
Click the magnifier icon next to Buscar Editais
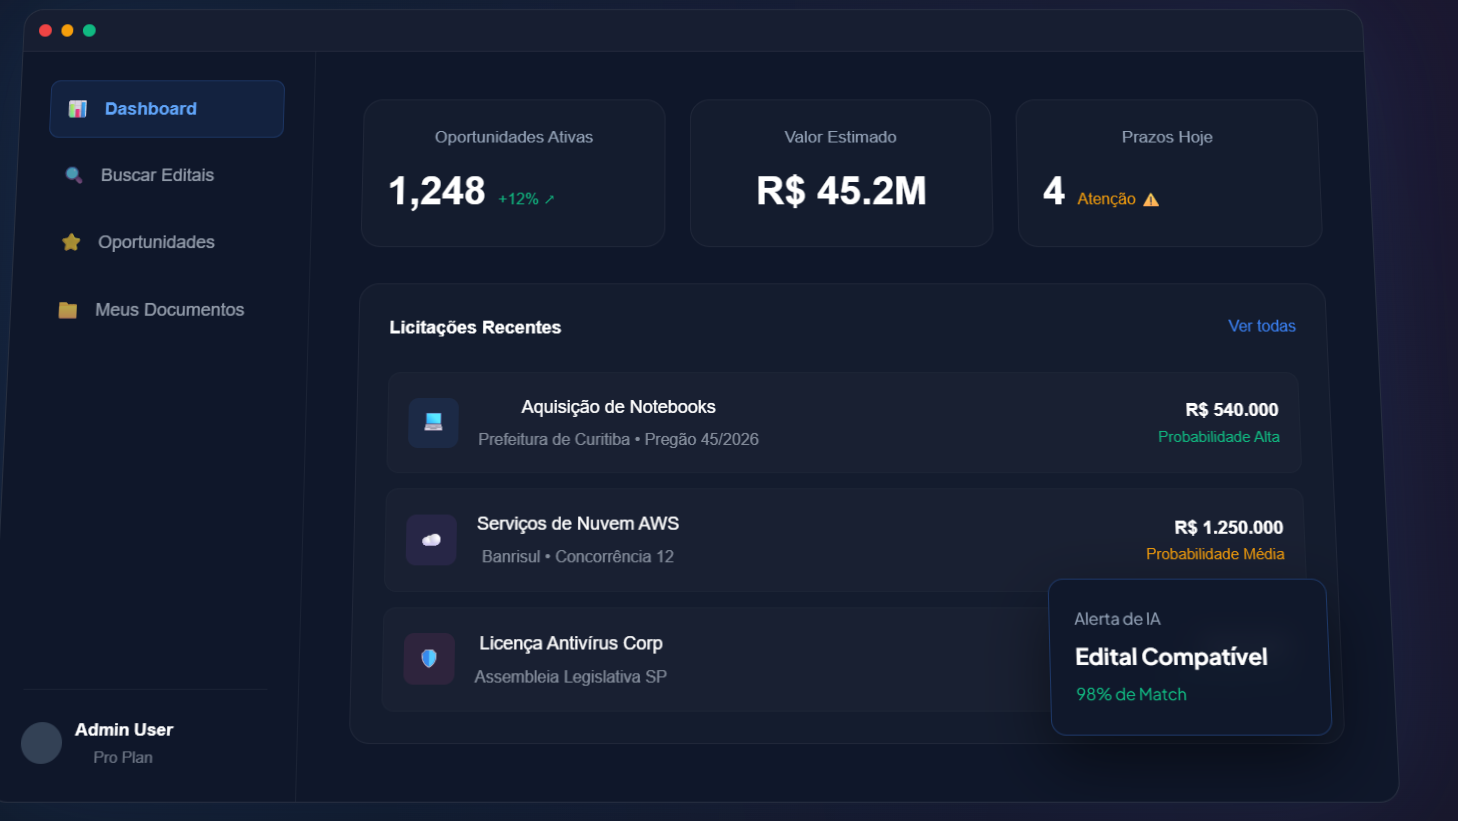click(x=73, y=174)
